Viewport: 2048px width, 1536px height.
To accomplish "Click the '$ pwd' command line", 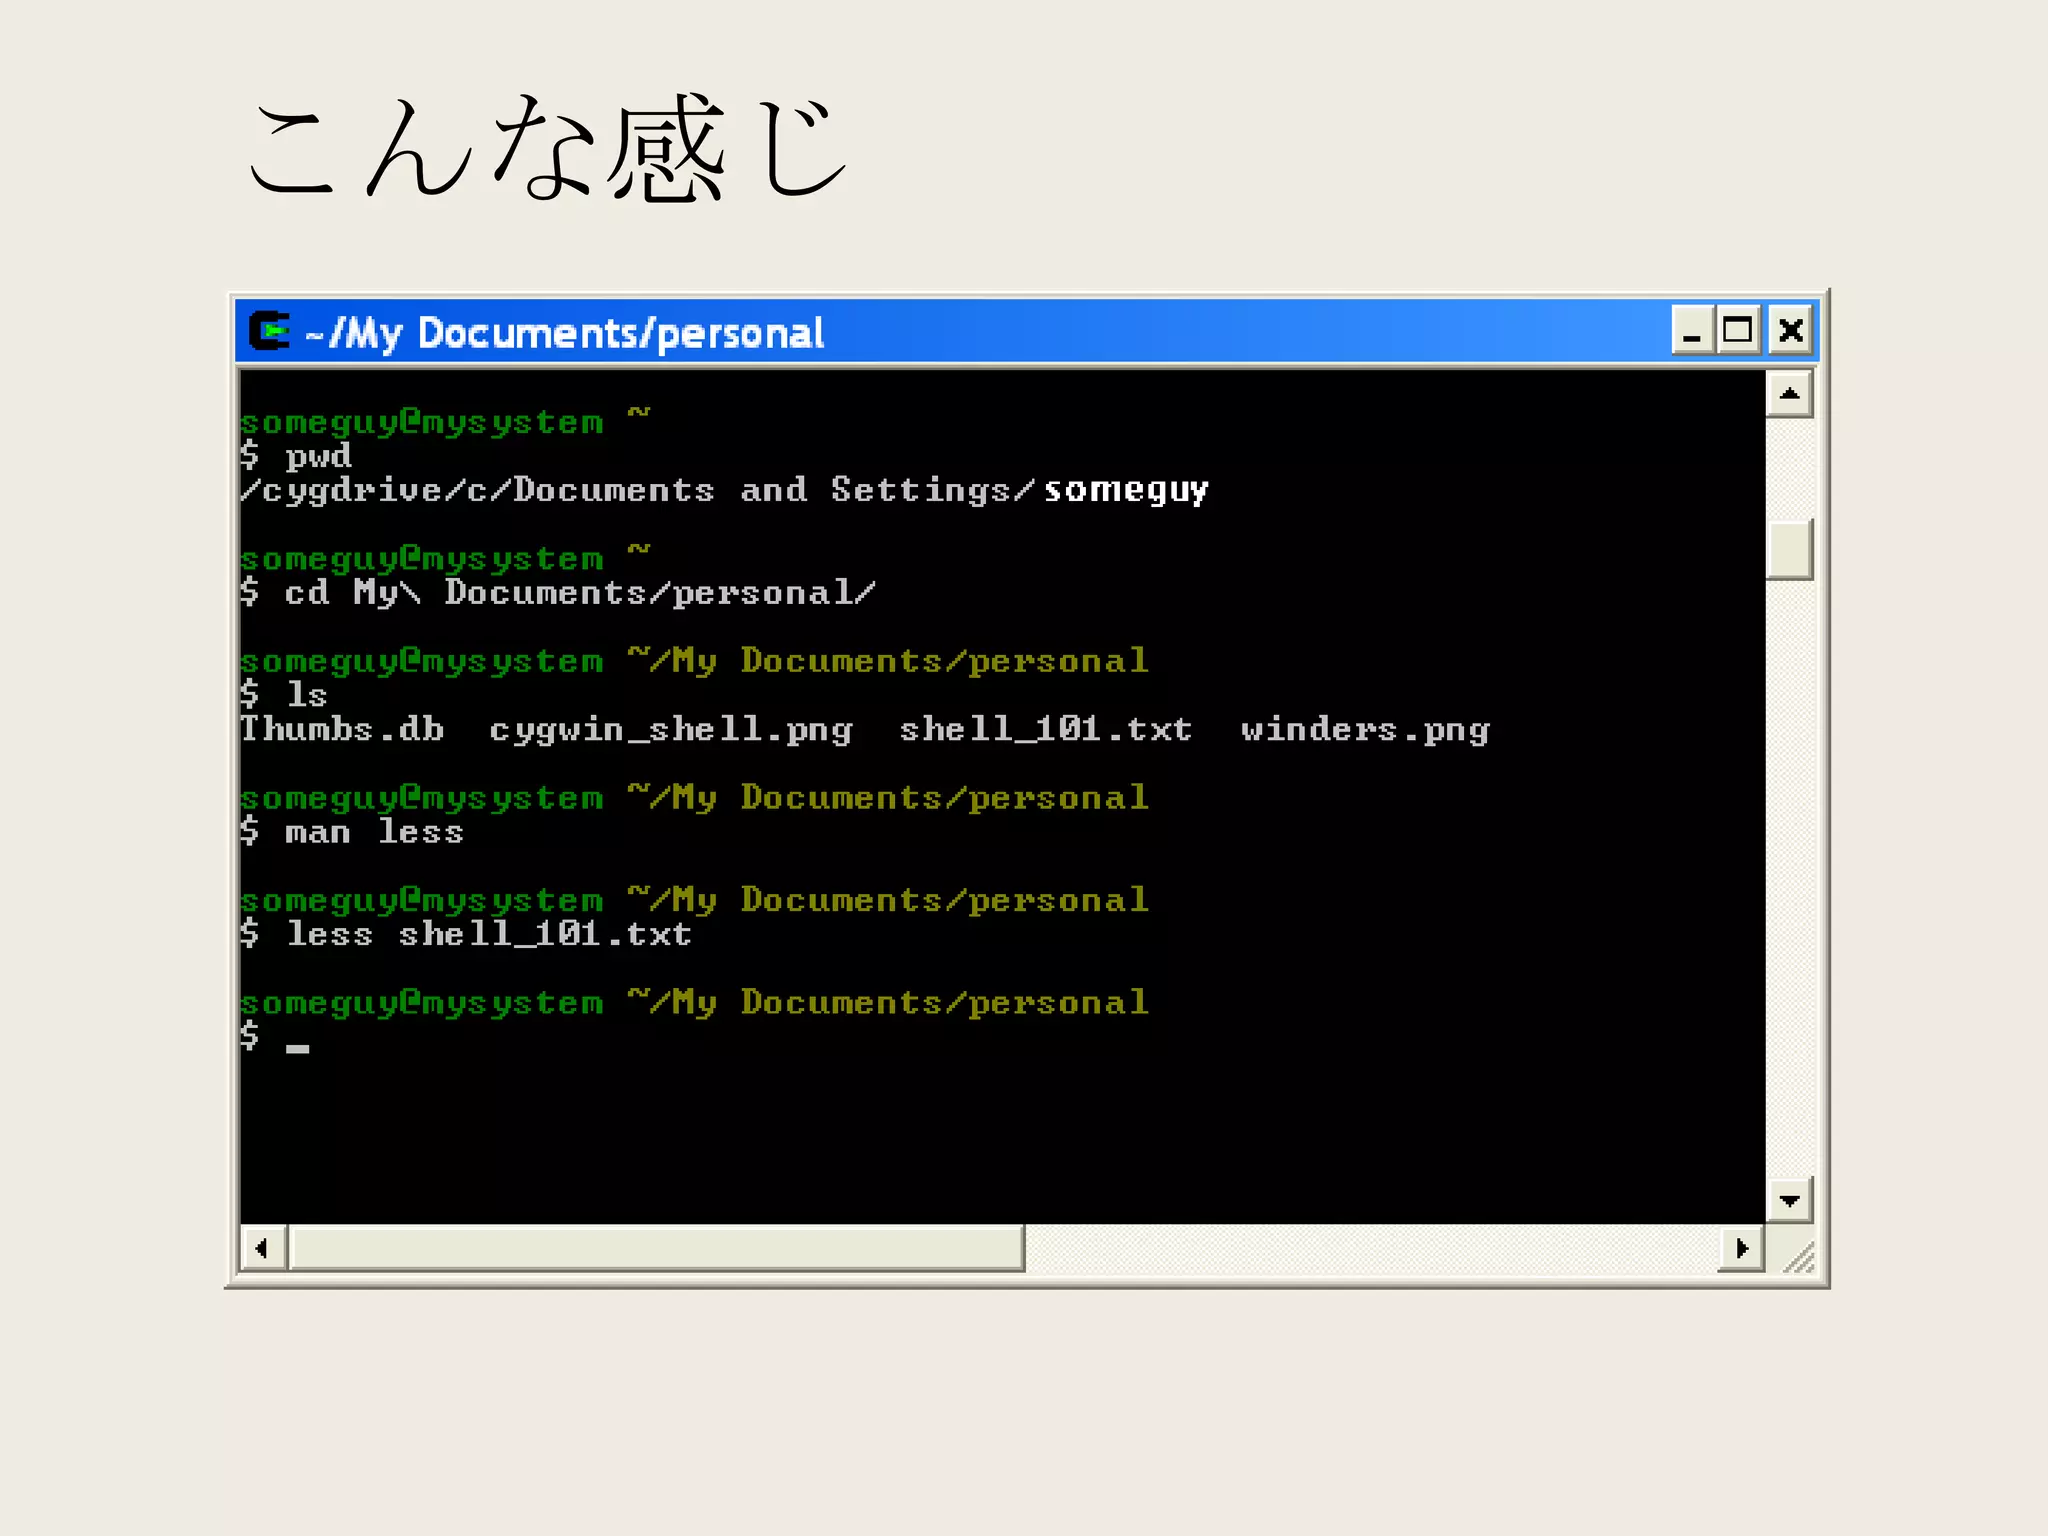I will pyautogui.click(x=296, y=456).
